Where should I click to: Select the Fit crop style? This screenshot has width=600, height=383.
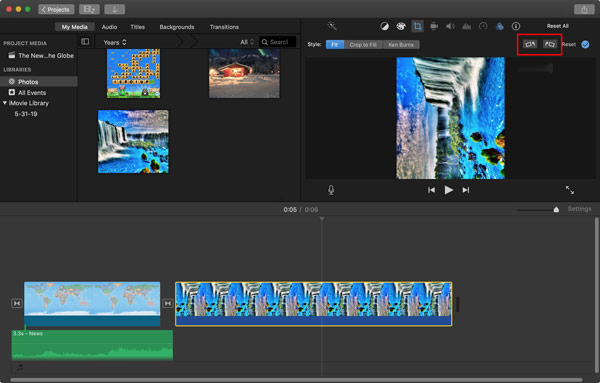tap(335, 44)
